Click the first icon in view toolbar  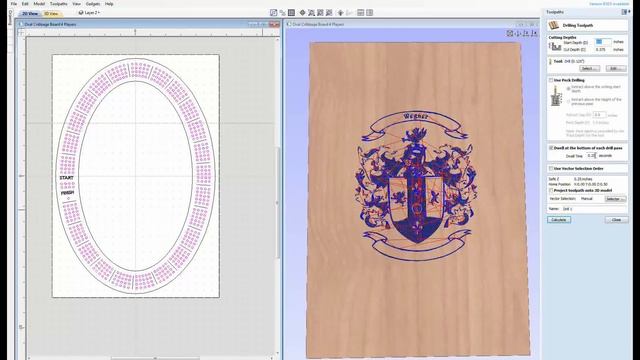(x=273, y=13)
